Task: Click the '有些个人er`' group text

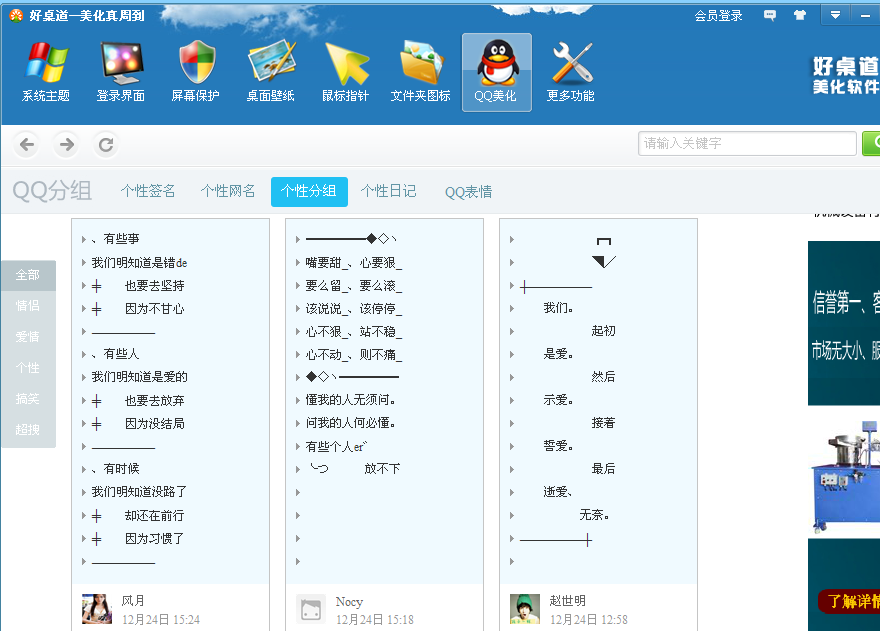Action: pos(336,446)
